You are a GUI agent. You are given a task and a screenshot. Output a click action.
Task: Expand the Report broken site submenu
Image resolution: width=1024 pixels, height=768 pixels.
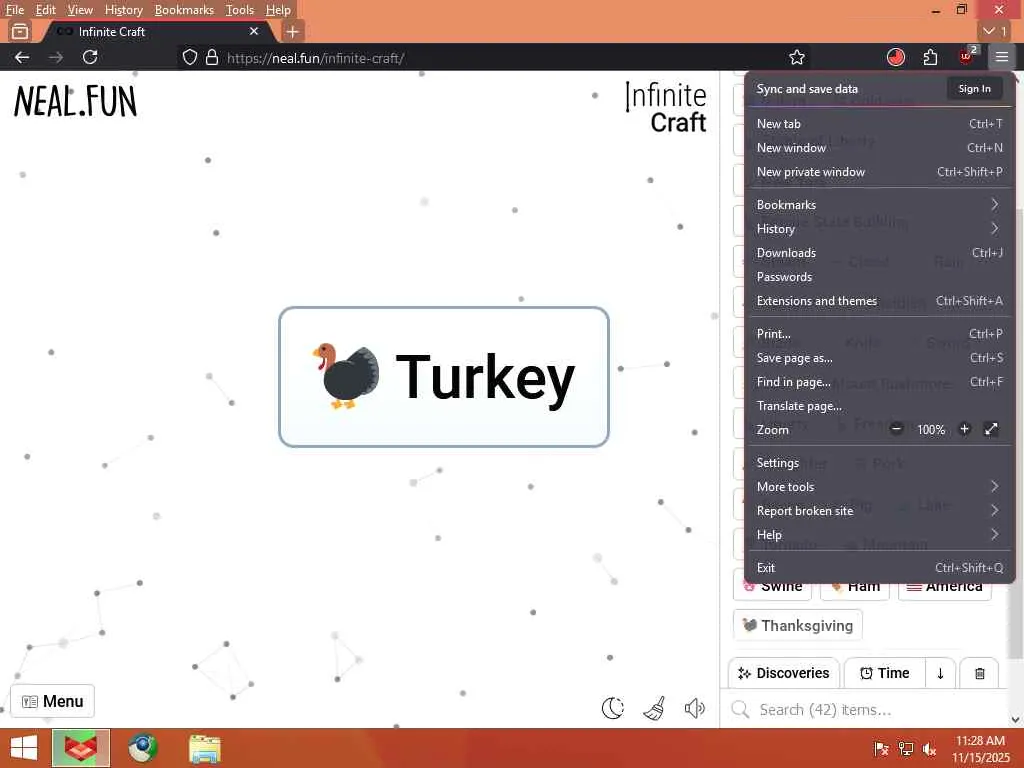coord(880,511)
